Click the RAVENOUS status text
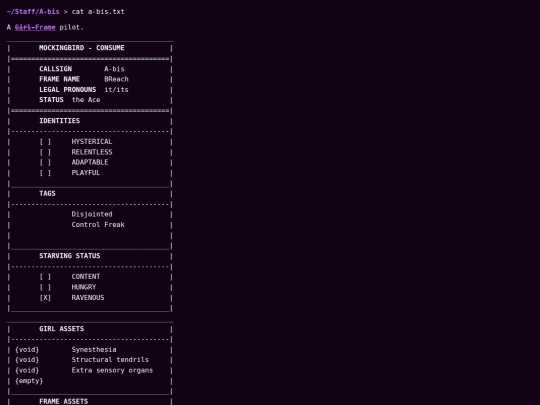Image resolution: width=540 pixels, height=405 pixels. pyautogui.click(x=88, y=298)
